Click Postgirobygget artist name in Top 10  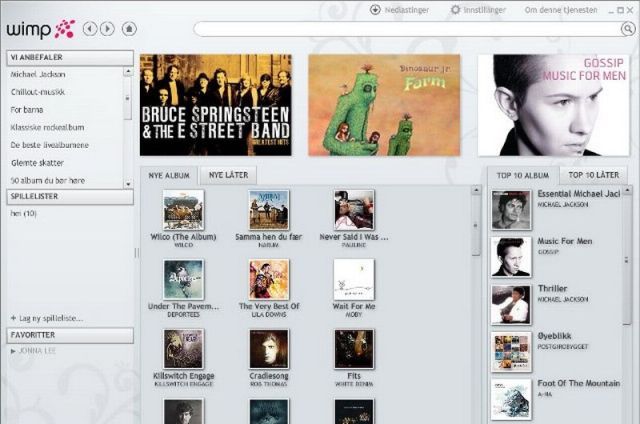[563, 347]
